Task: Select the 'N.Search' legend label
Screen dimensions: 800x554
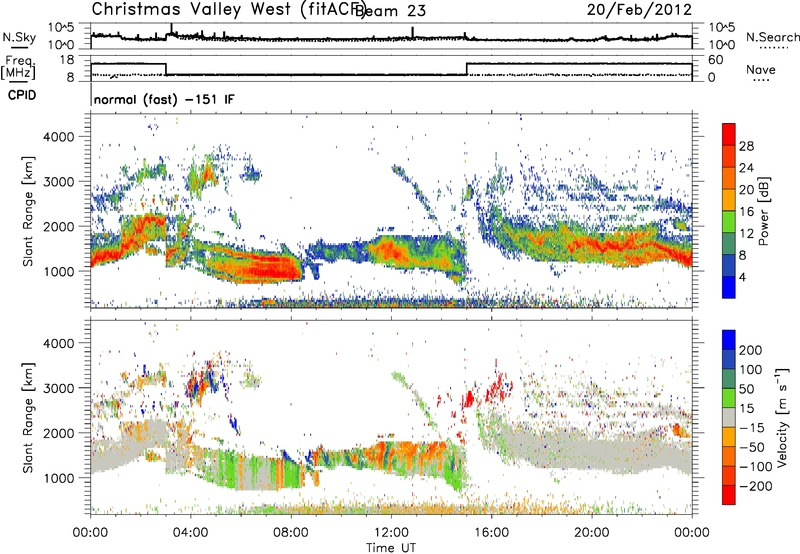Action: (772, 37)
